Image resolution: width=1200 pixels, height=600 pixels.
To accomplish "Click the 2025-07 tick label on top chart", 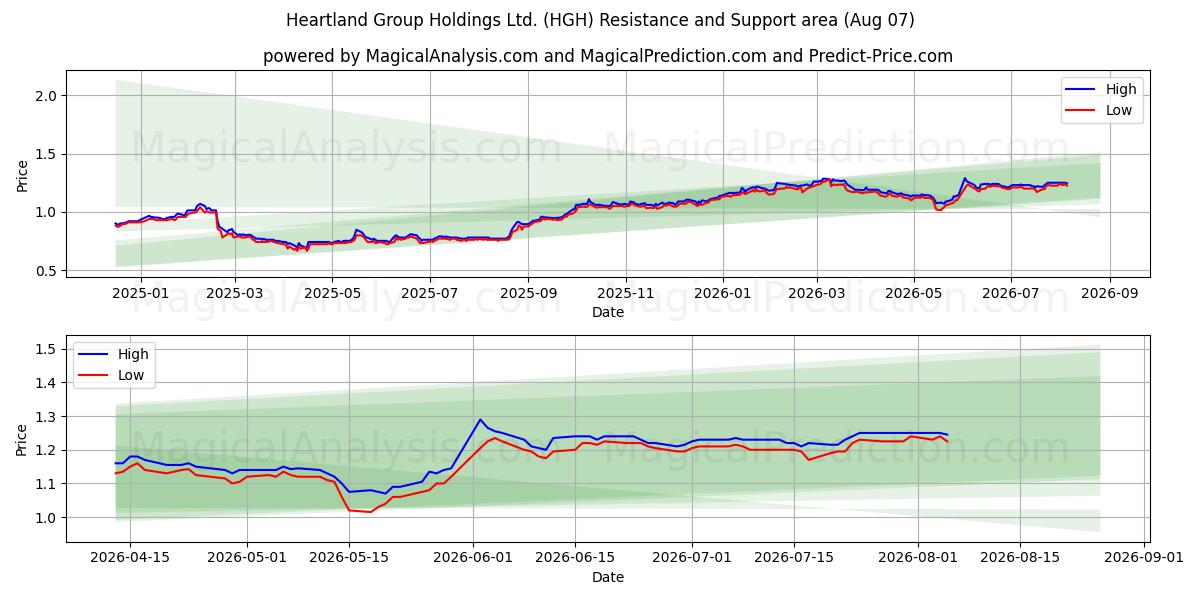I will [x=430, y=293].
